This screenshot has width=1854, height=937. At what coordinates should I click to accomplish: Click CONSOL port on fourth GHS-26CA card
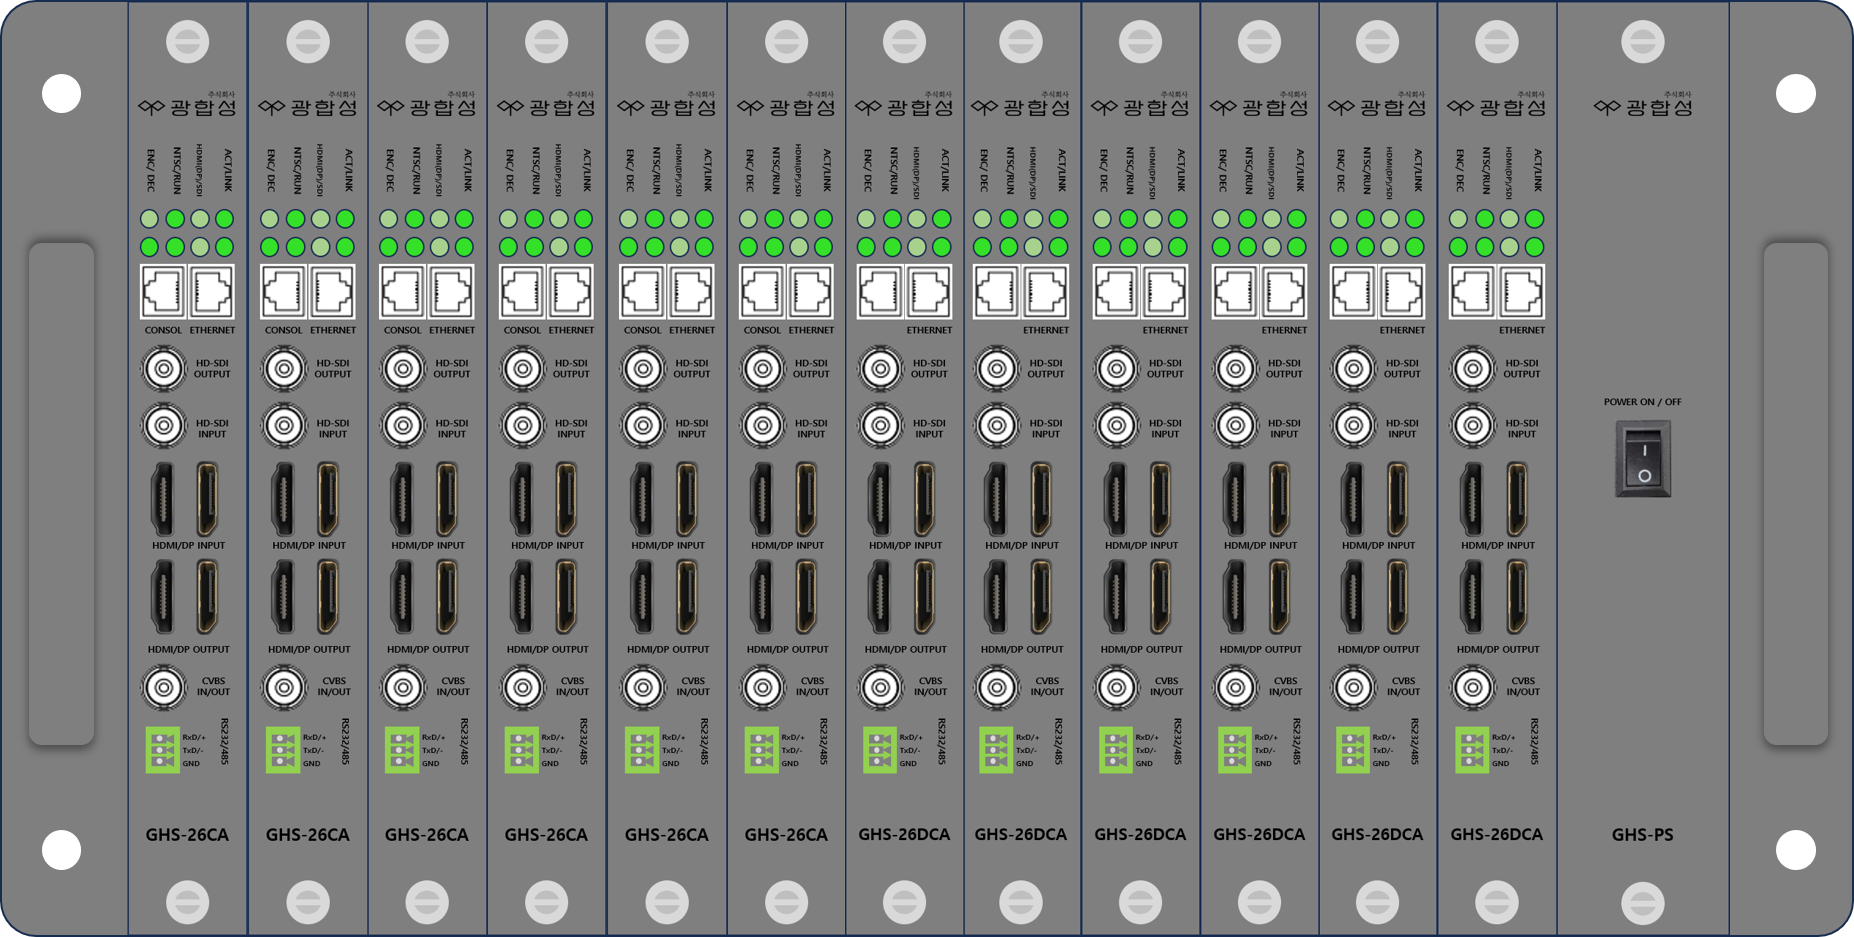coord(522,292)
